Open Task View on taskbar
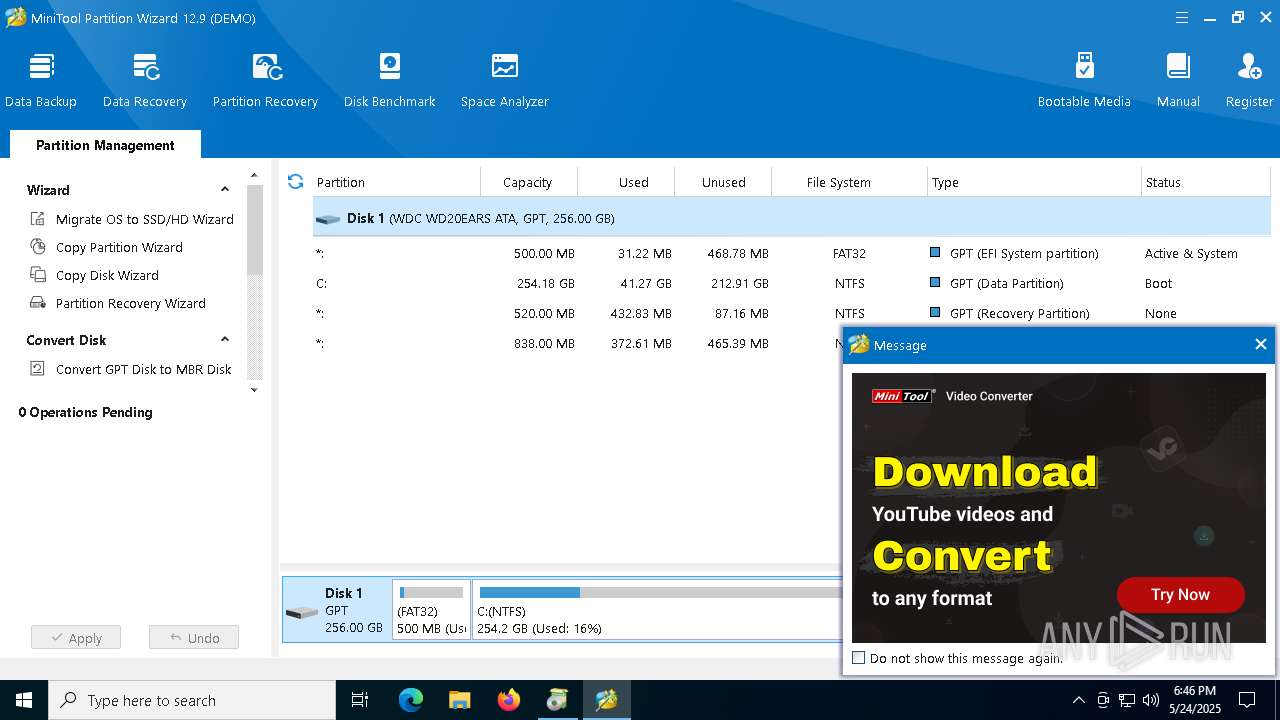1280x720 pixels. [x=360, y=700]
